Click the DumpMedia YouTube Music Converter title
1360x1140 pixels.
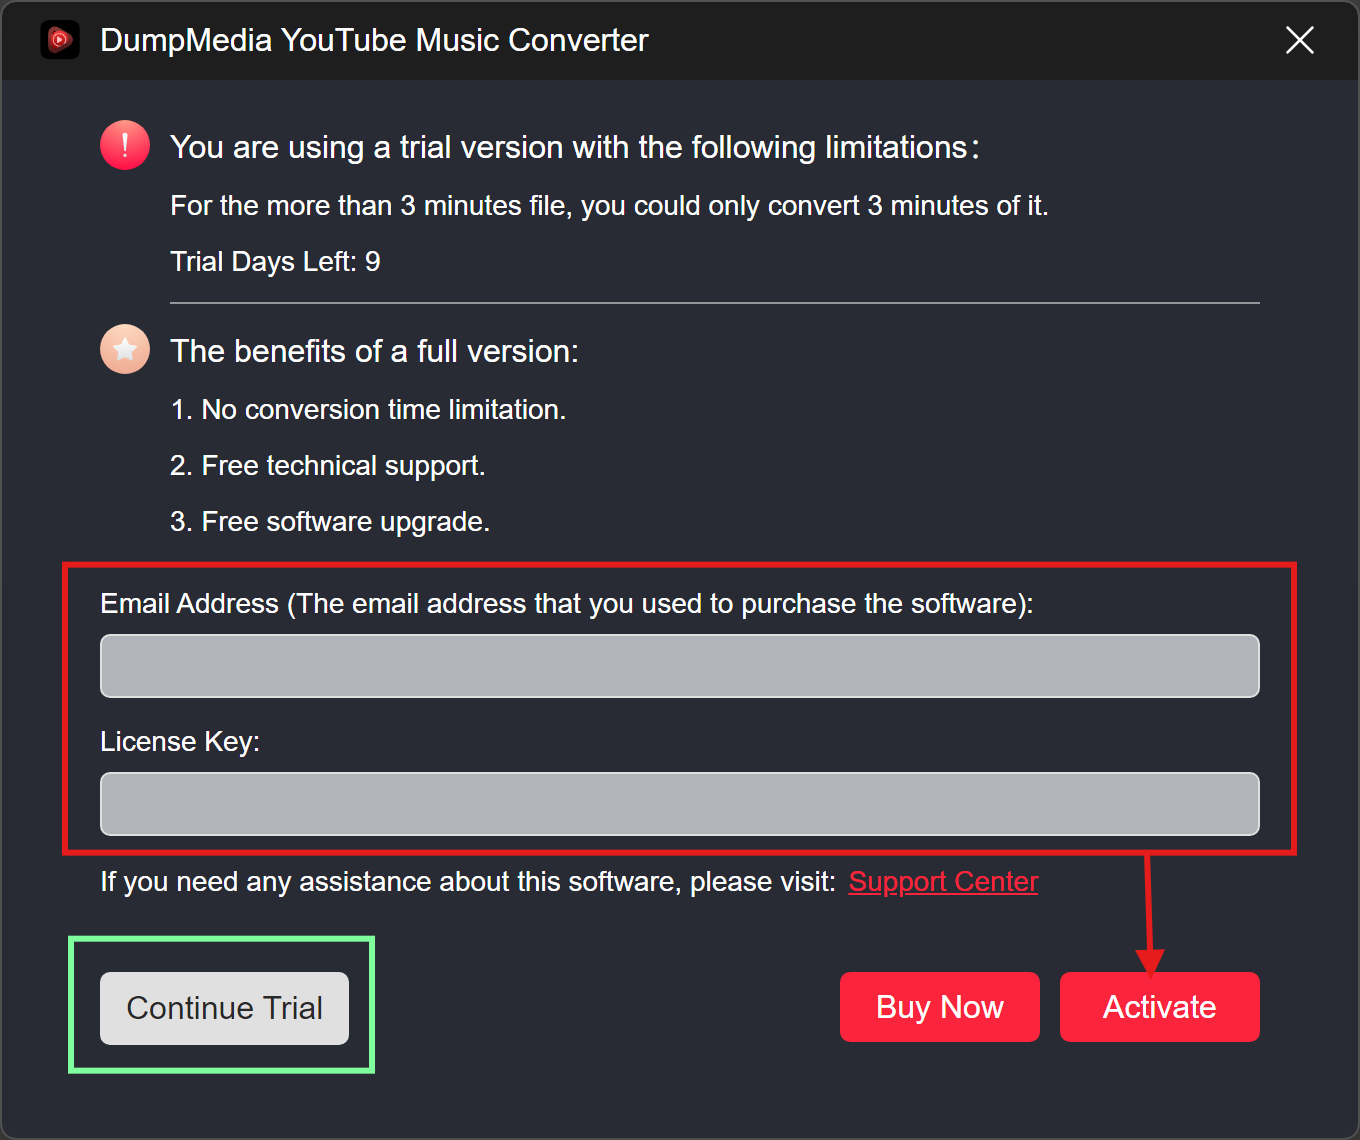(374, 40)
